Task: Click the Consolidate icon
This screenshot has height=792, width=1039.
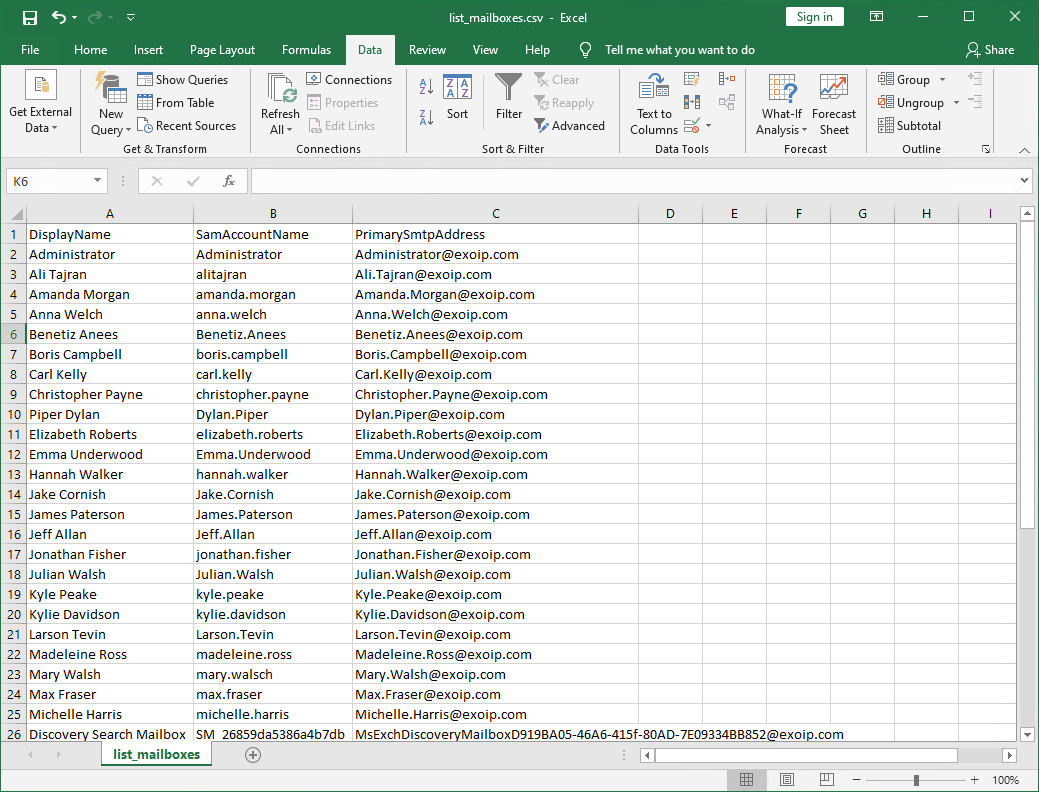Action: [727, 80]
